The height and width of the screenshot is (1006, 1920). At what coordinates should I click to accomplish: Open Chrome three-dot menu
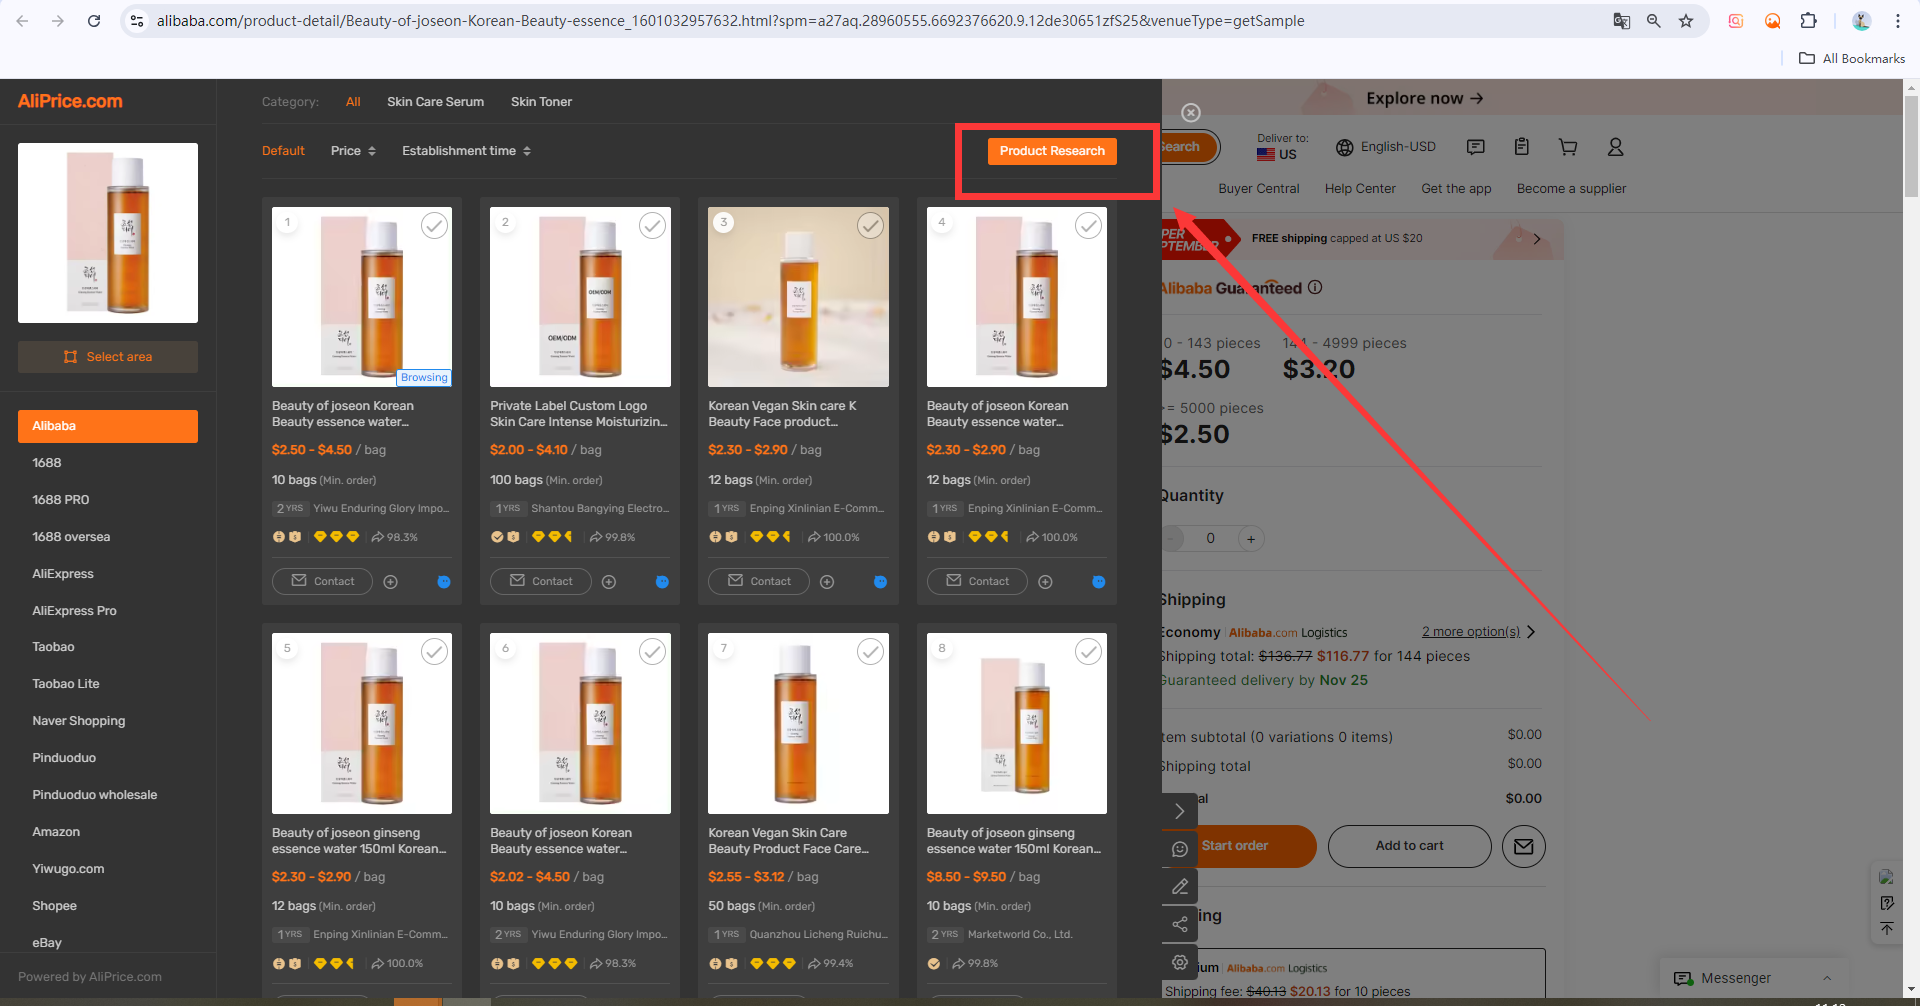1897,20
